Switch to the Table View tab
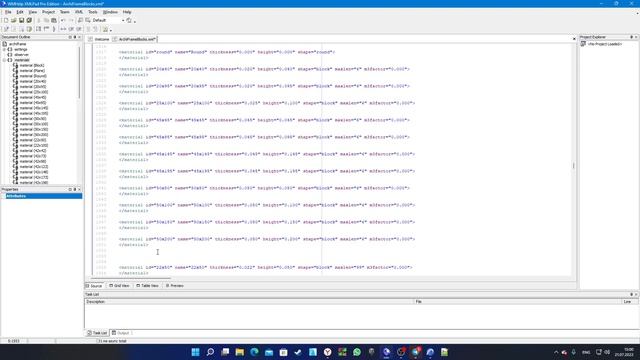 (x=147, y=286)
